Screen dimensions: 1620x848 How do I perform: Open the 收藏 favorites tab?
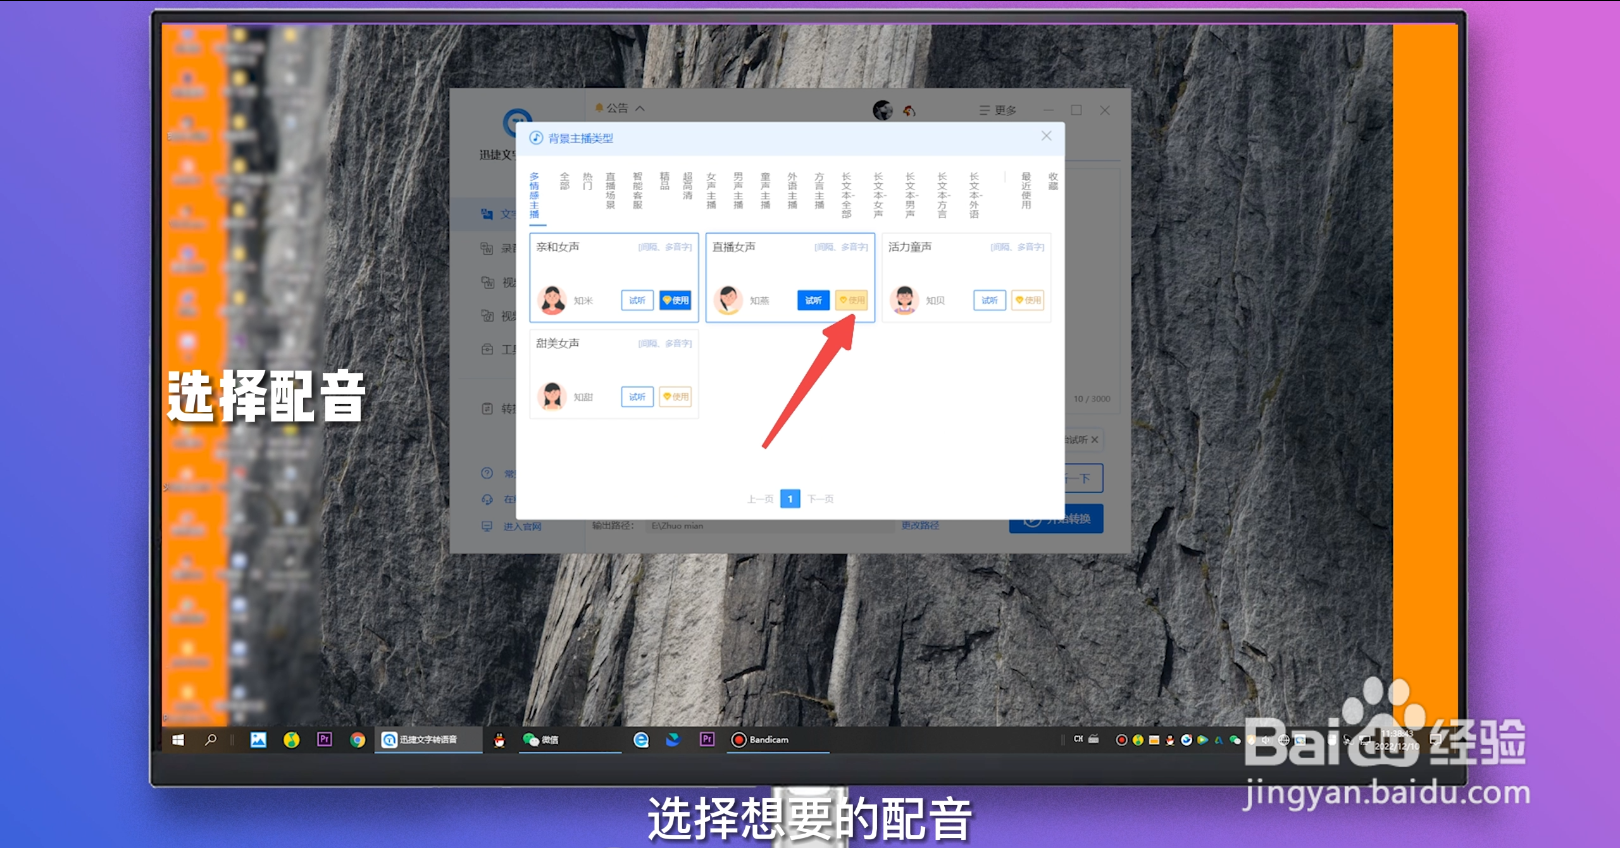(x=1053, y=181)
